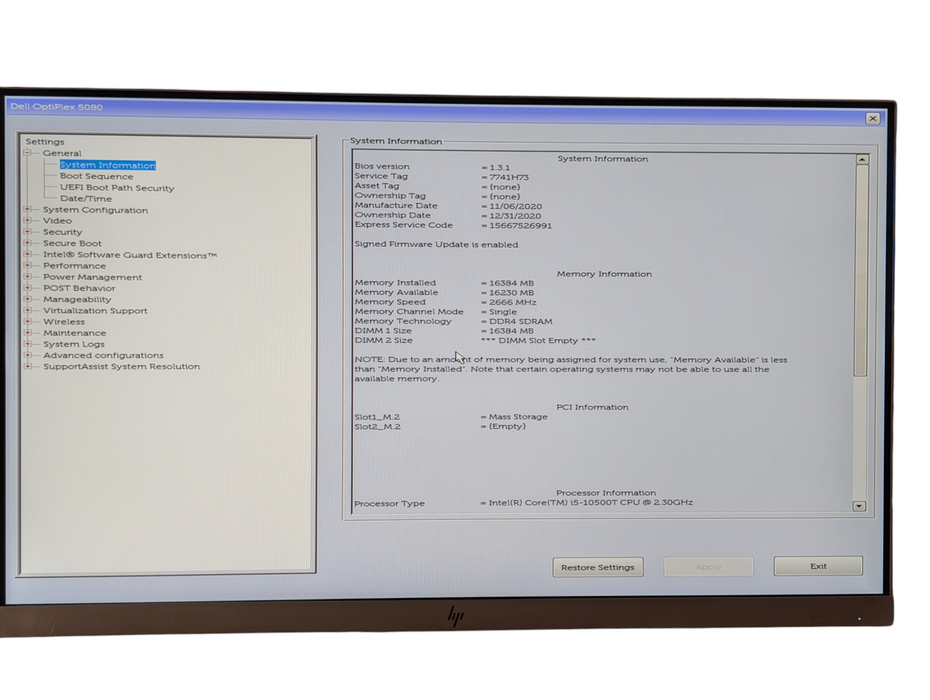Click Slot2_M.2 (Empty) value
Screen dimensions: 930x700
tap(507, 427)
